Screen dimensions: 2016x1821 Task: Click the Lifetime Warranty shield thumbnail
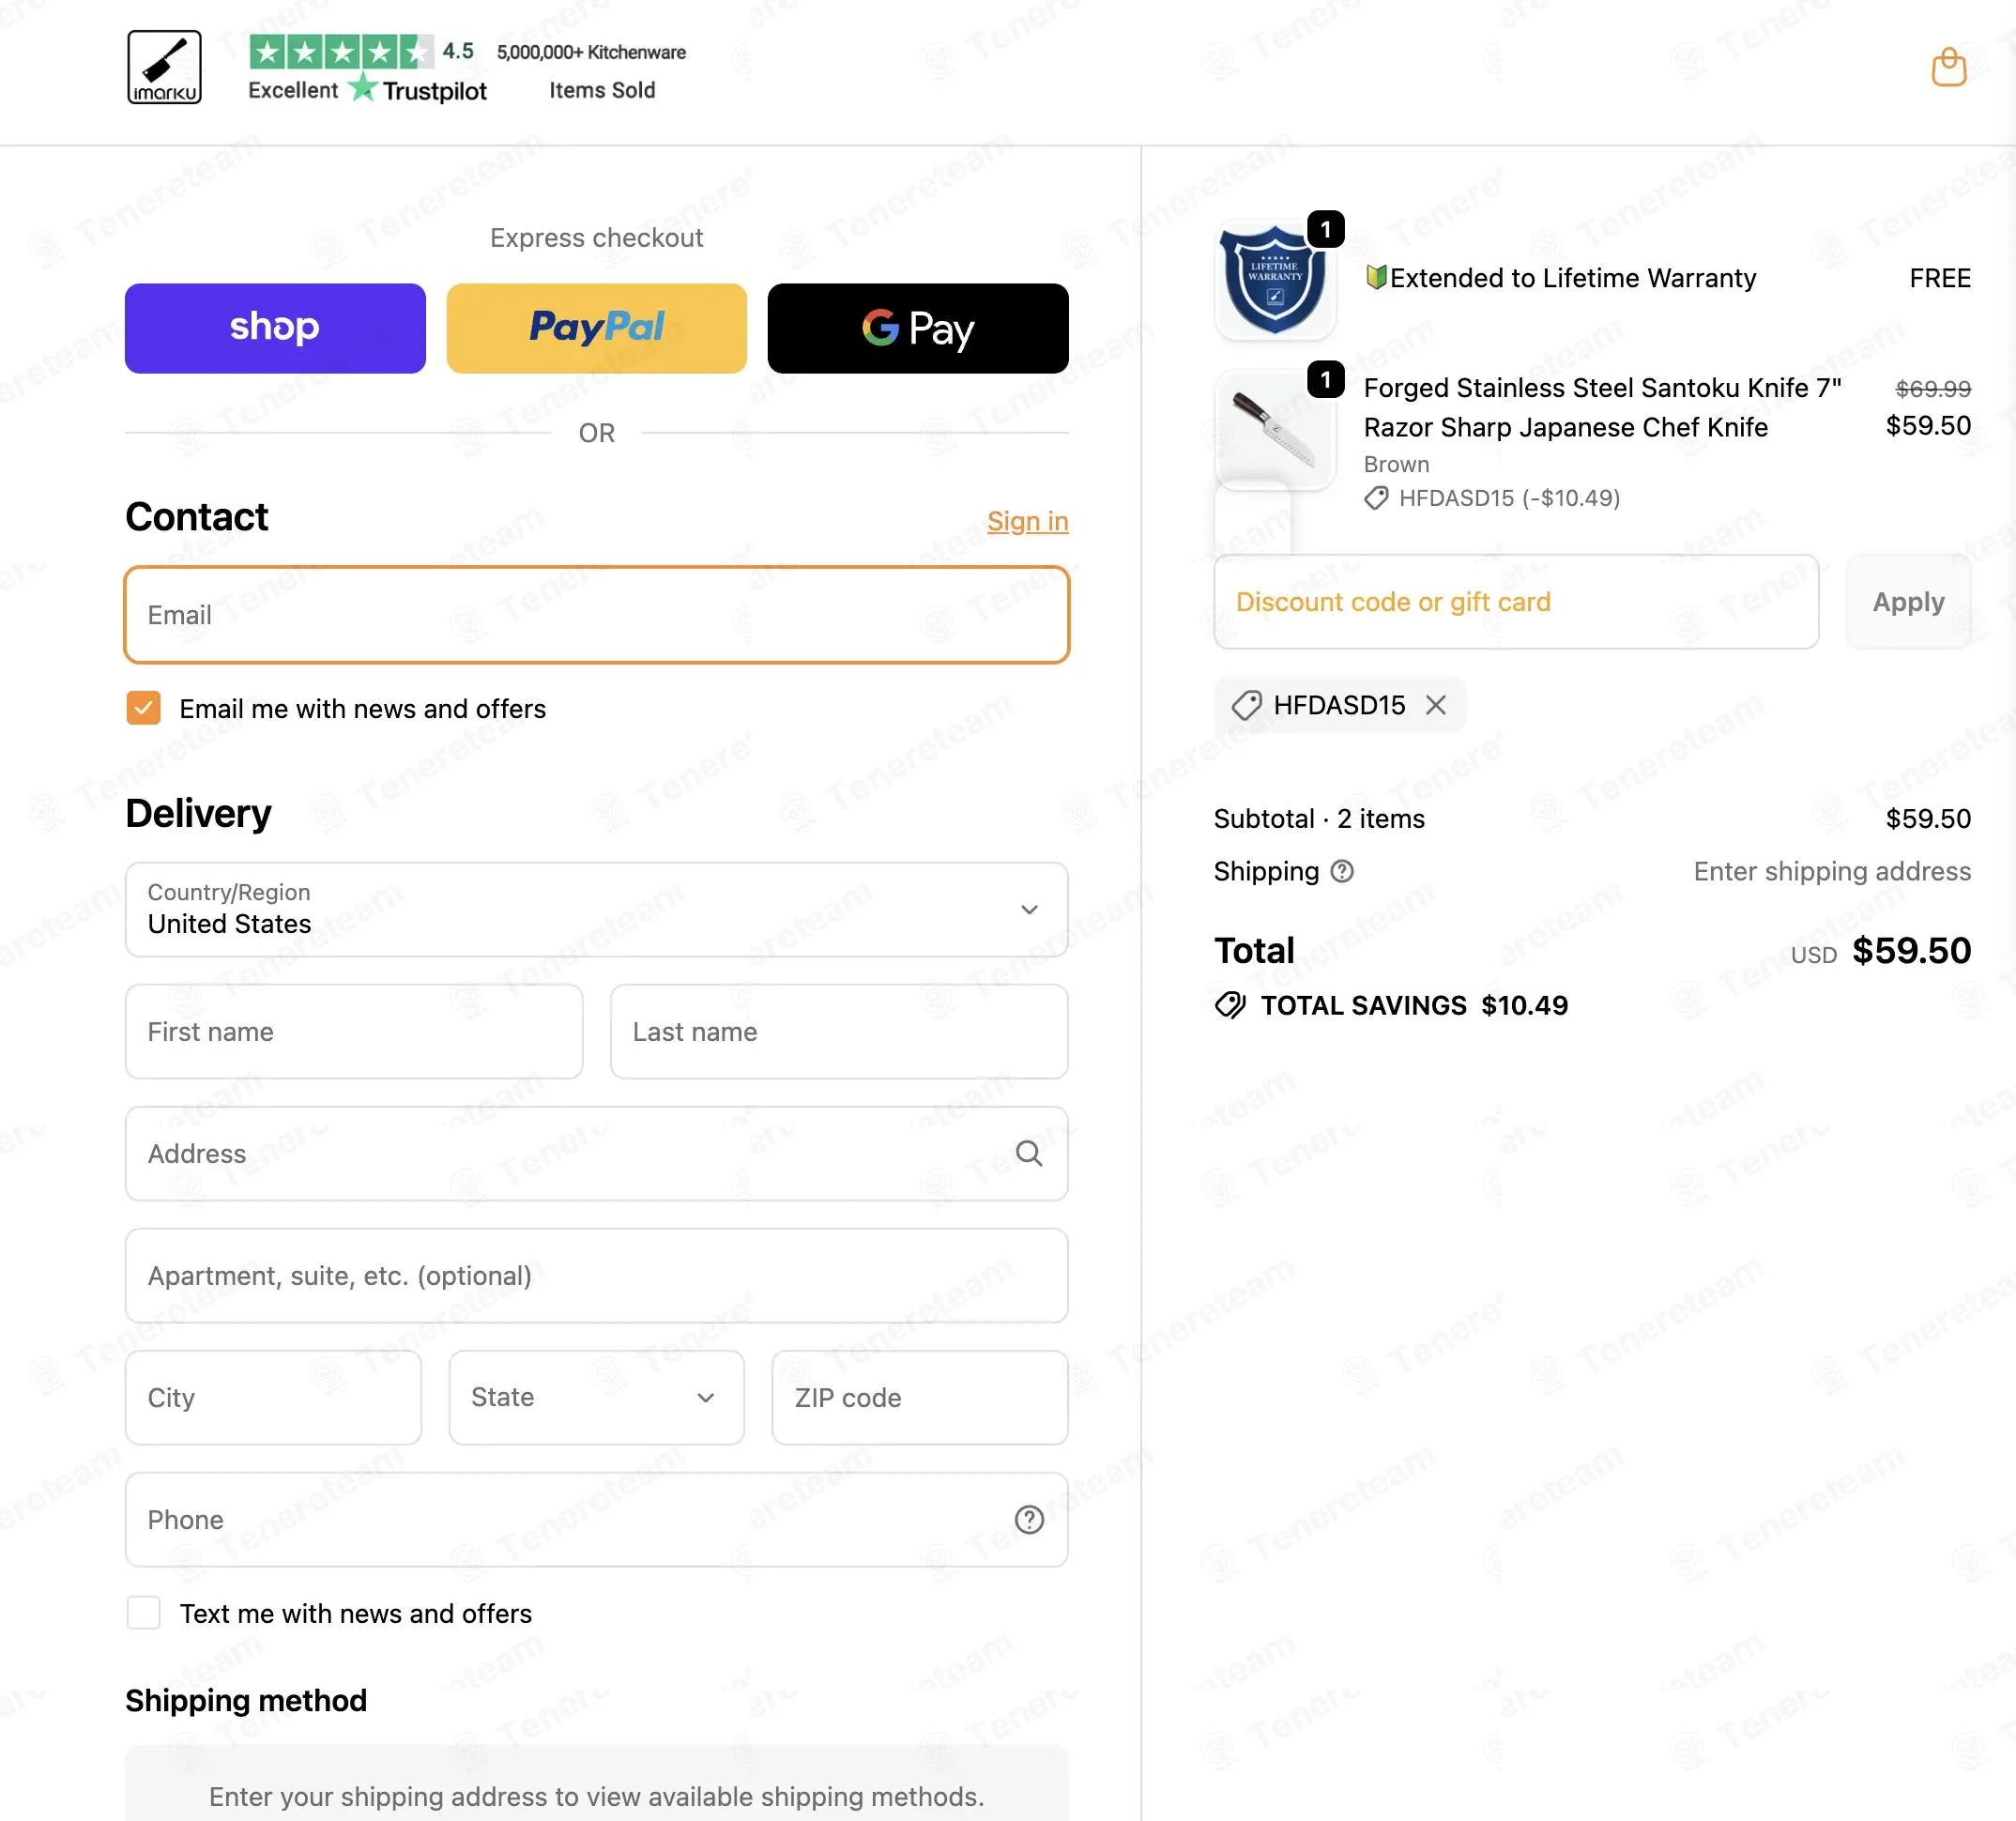coord(1274,279)
